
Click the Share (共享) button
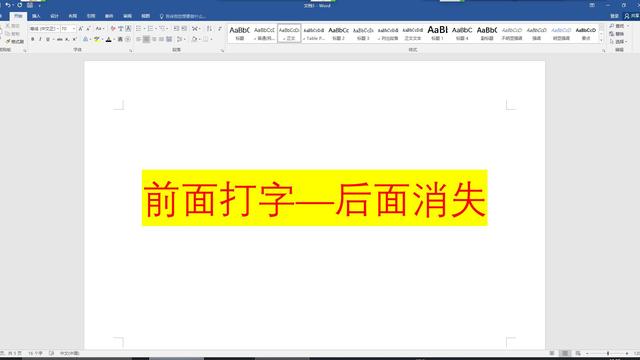[632, 16]
